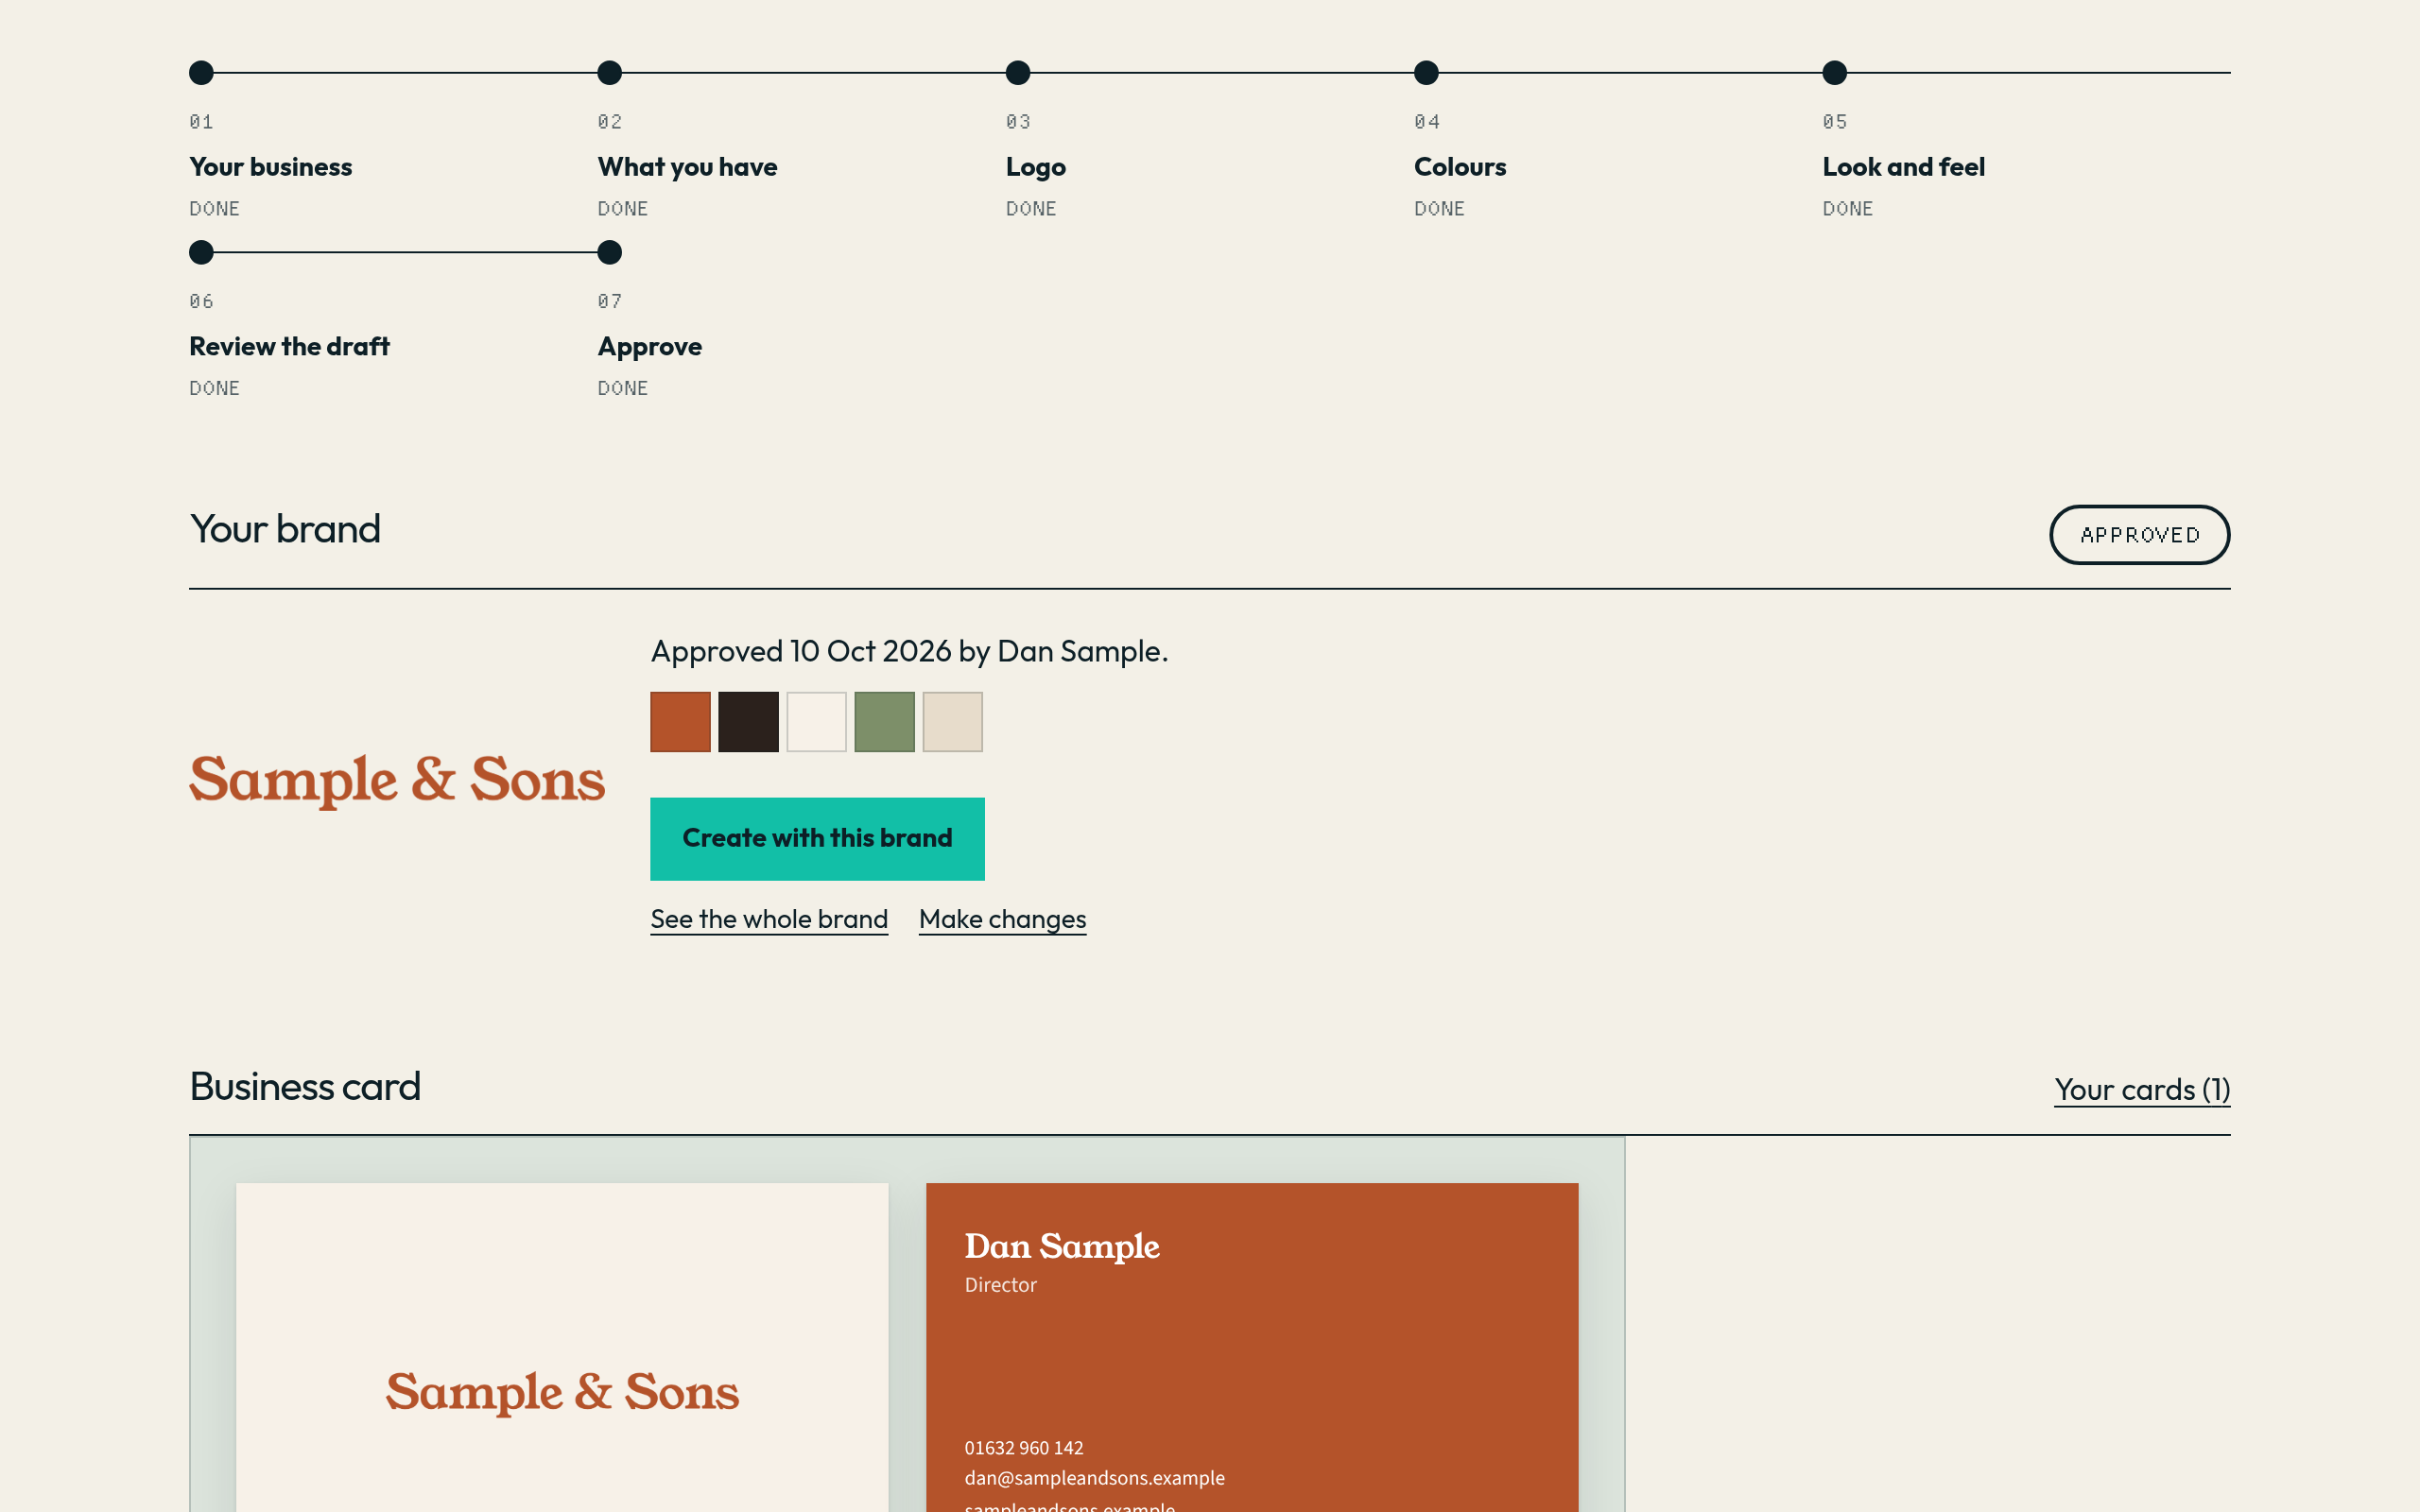Select the orange business card back
This screenshot has height=1512, width=2420.
[1252, 1347]
